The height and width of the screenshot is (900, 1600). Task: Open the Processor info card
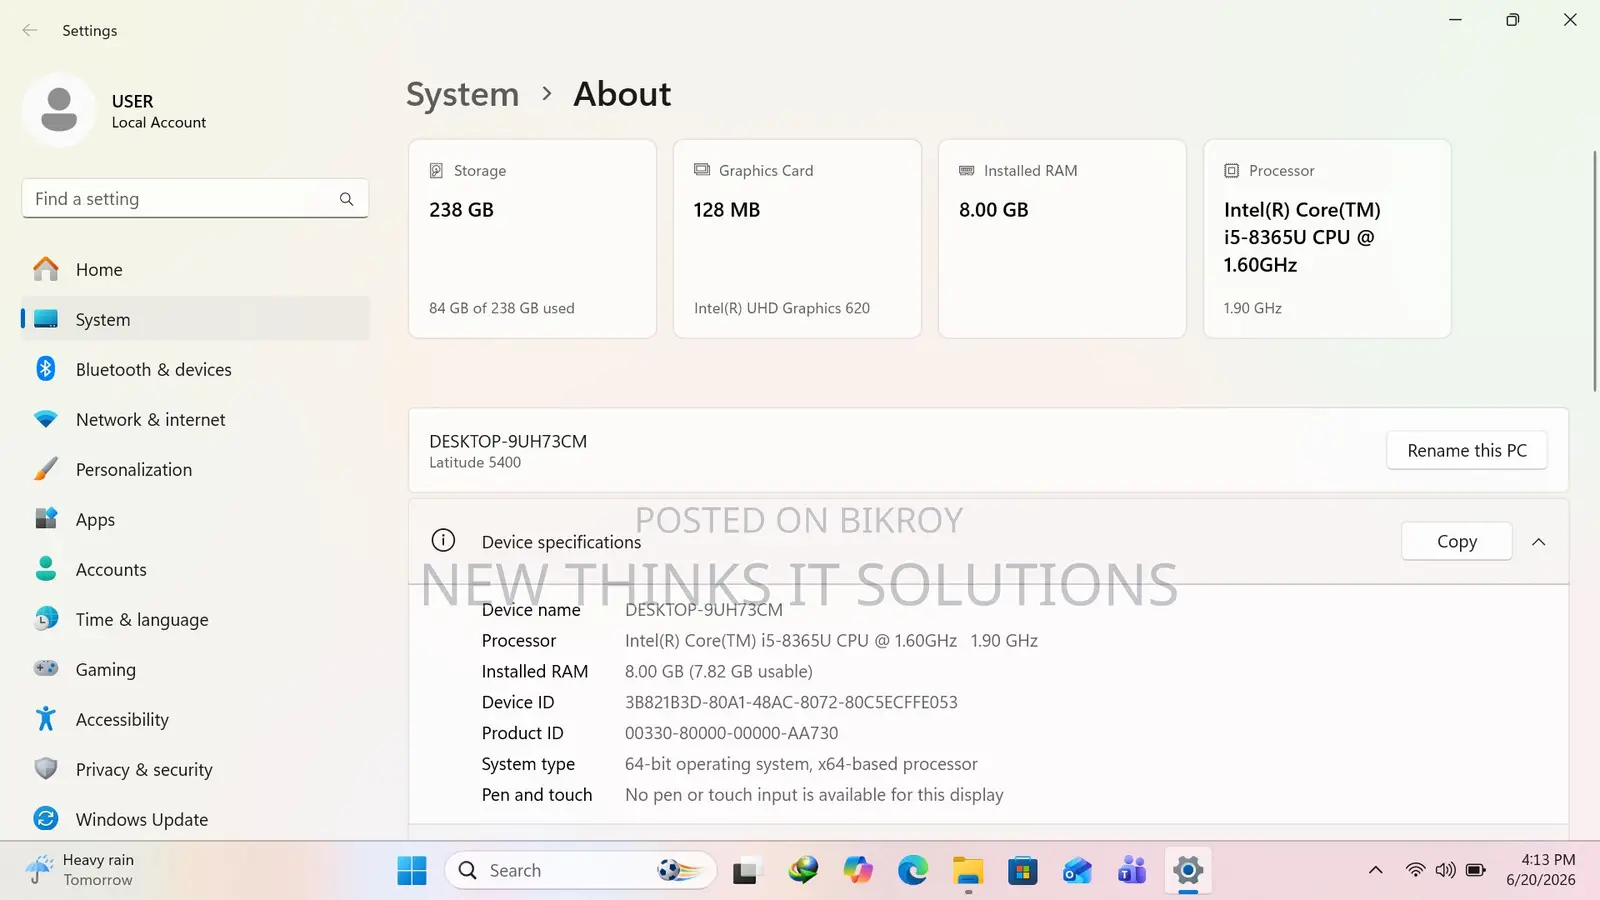(x=1327, y=239)
